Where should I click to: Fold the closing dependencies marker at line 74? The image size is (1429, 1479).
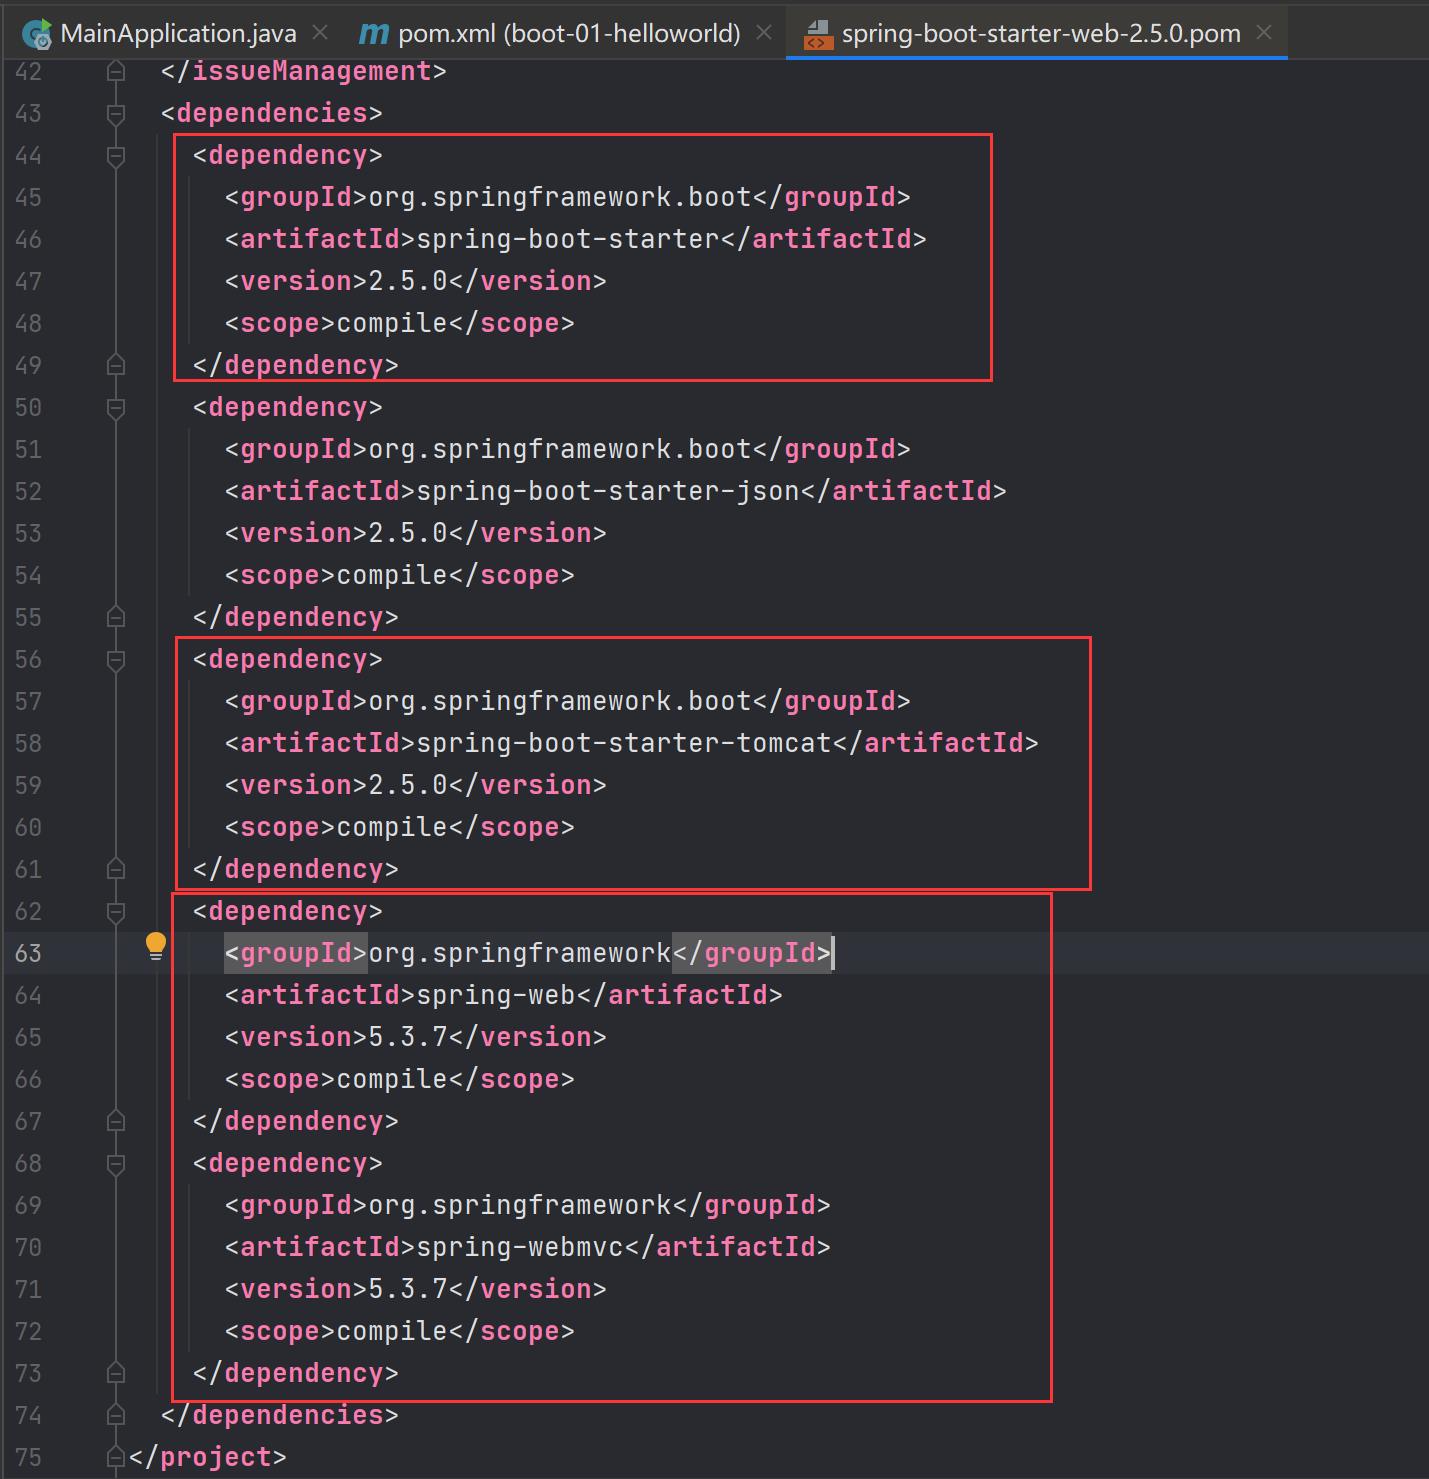click(116, 1415)
